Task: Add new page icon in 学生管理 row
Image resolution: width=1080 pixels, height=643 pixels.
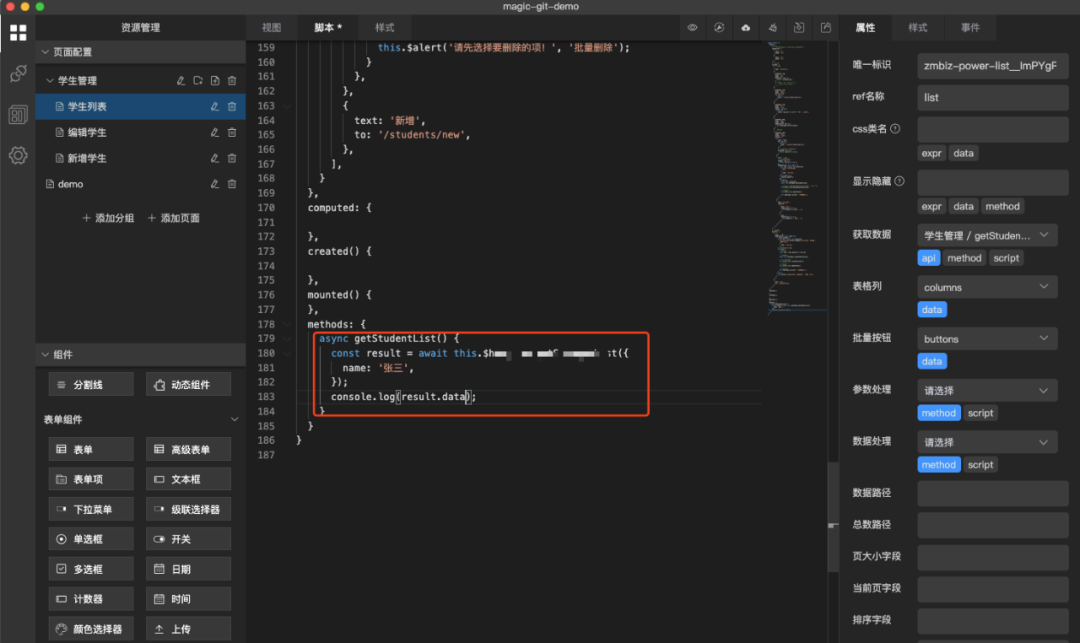Action: coord(215,81)
